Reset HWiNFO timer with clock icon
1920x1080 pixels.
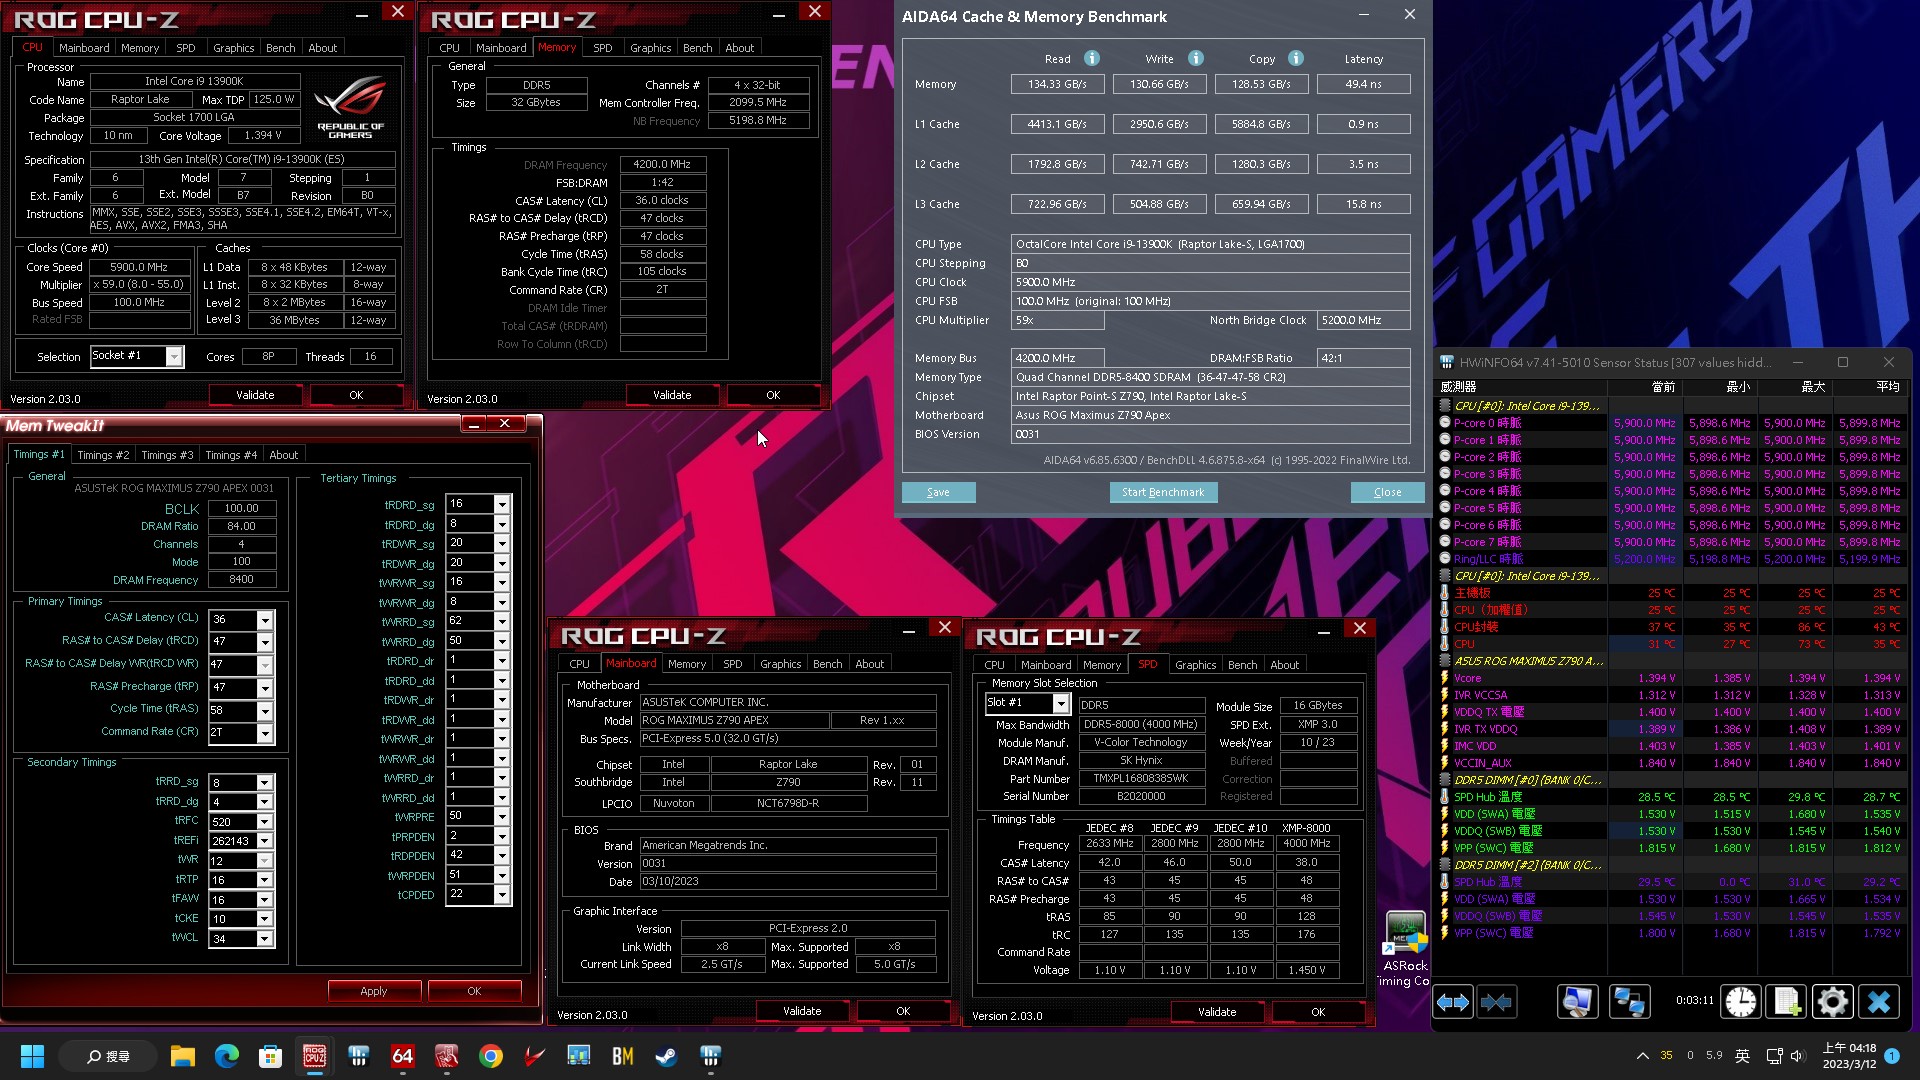coord(1741,1002)
